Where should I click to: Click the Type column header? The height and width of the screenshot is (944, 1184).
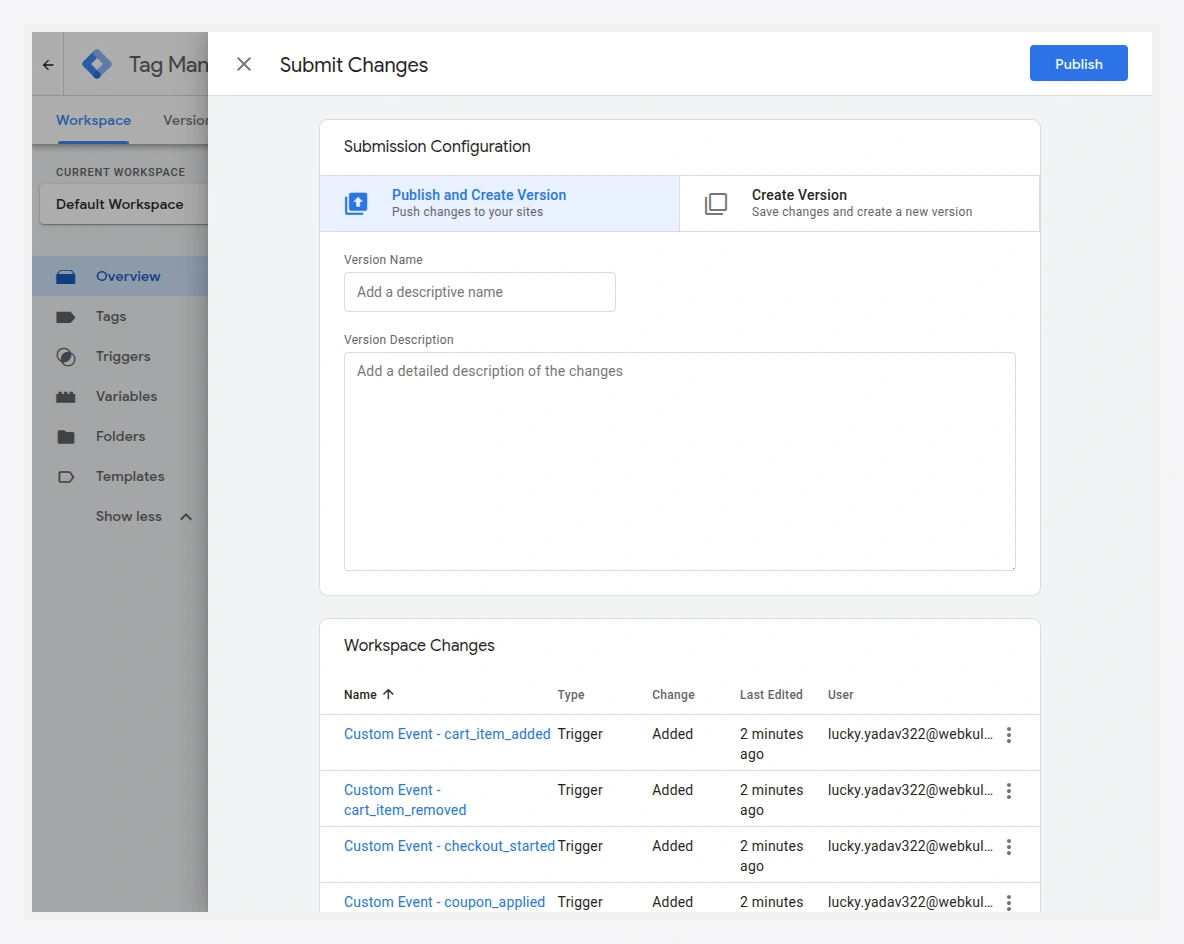[x=571, y=695]
